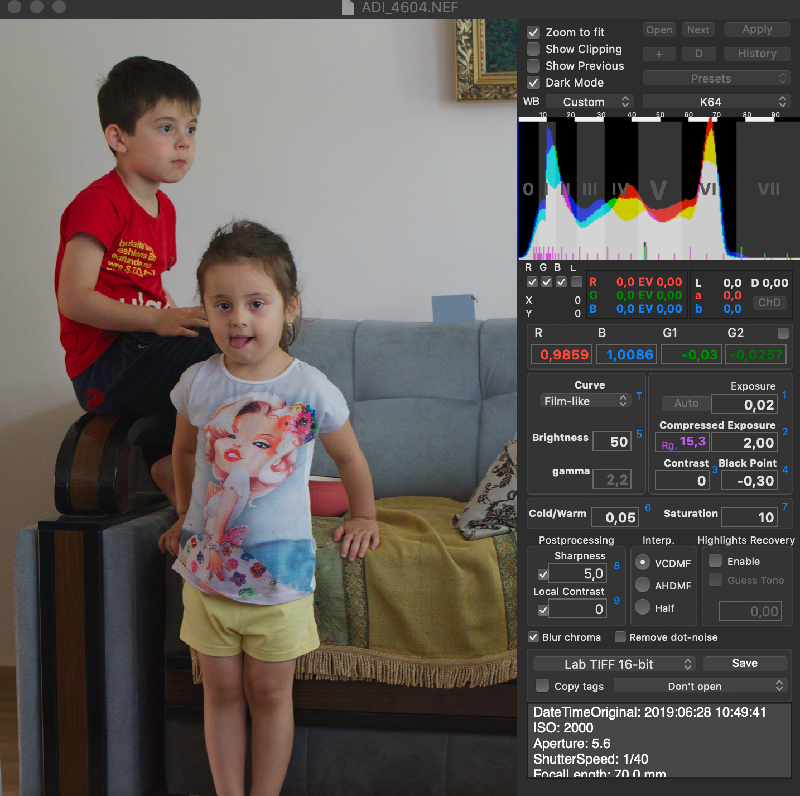Image resolution: width=800 pixels, height=796 pixels.
Task: Click the Cold/Warm field 0,05
Action: [615, 517]
